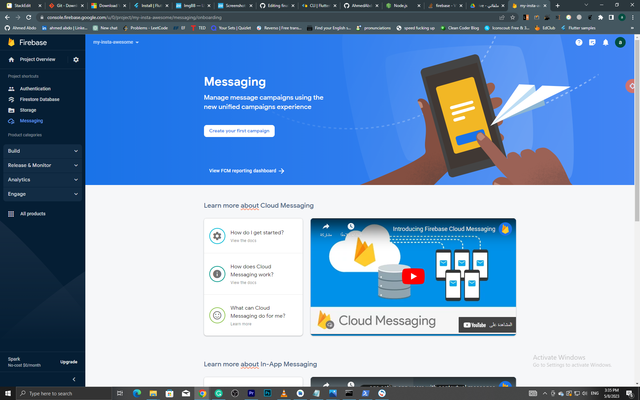Image resolution: width=640 pixels, height=400 pixels.
Task: Play the Introducing Firebase Cloud Messaging video
Action: coord(413,276)
